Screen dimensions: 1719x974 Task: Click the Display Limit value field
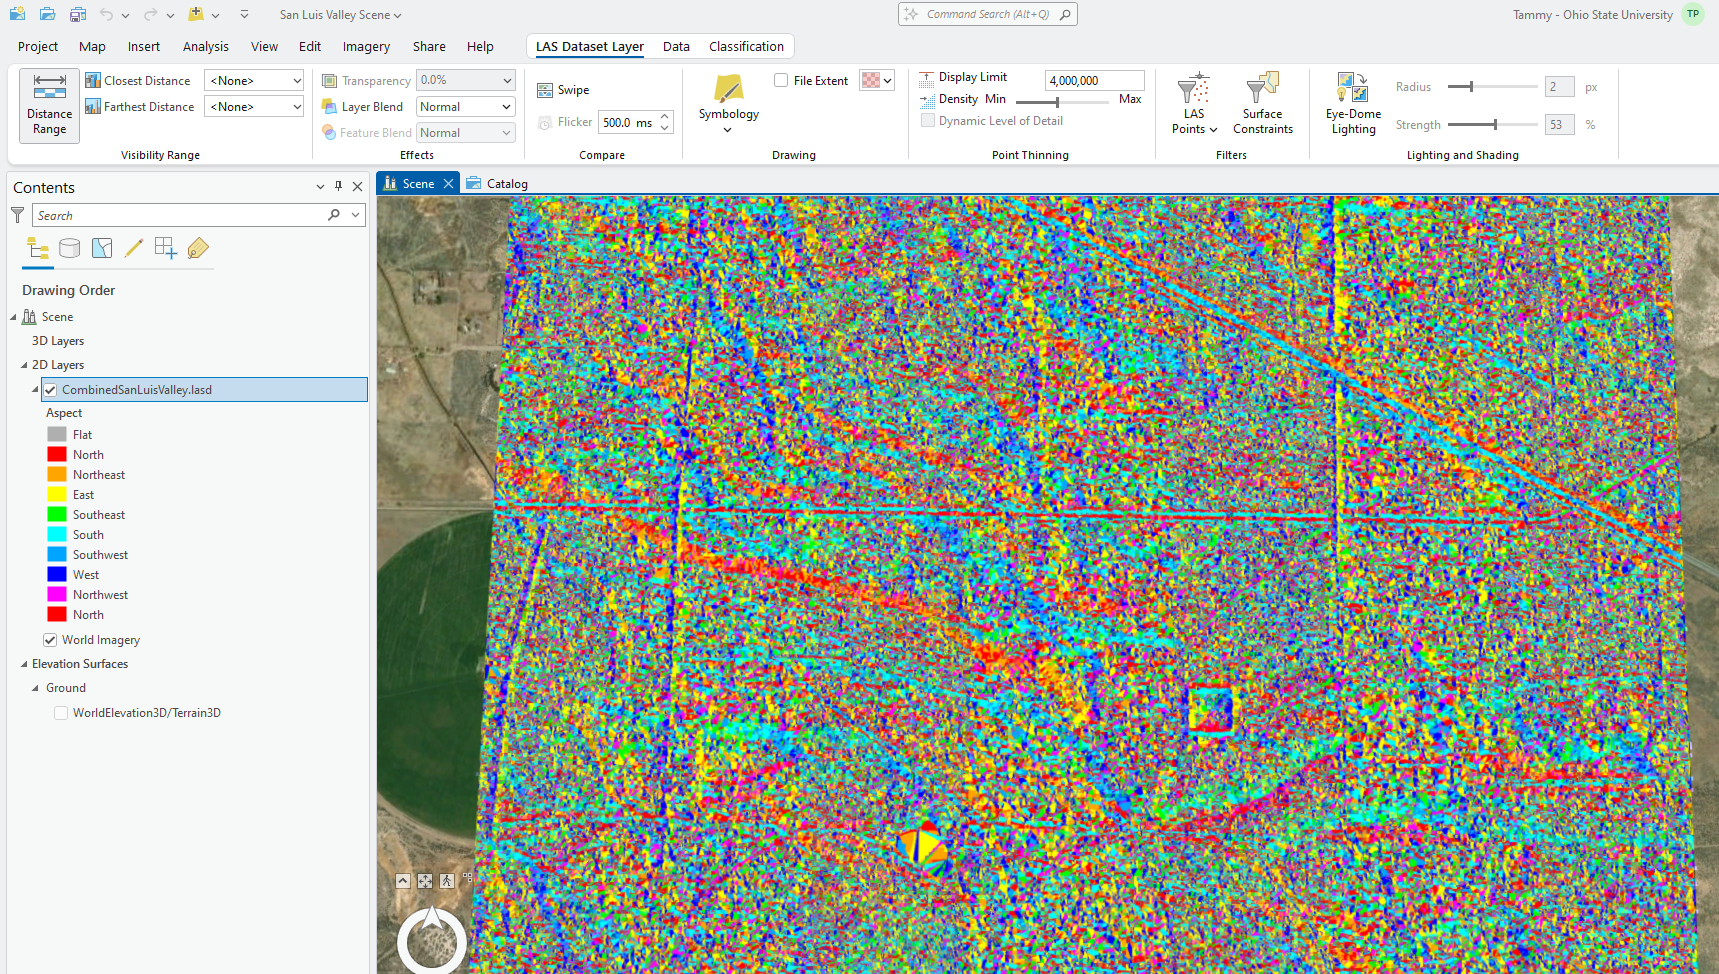(1093, 81)
